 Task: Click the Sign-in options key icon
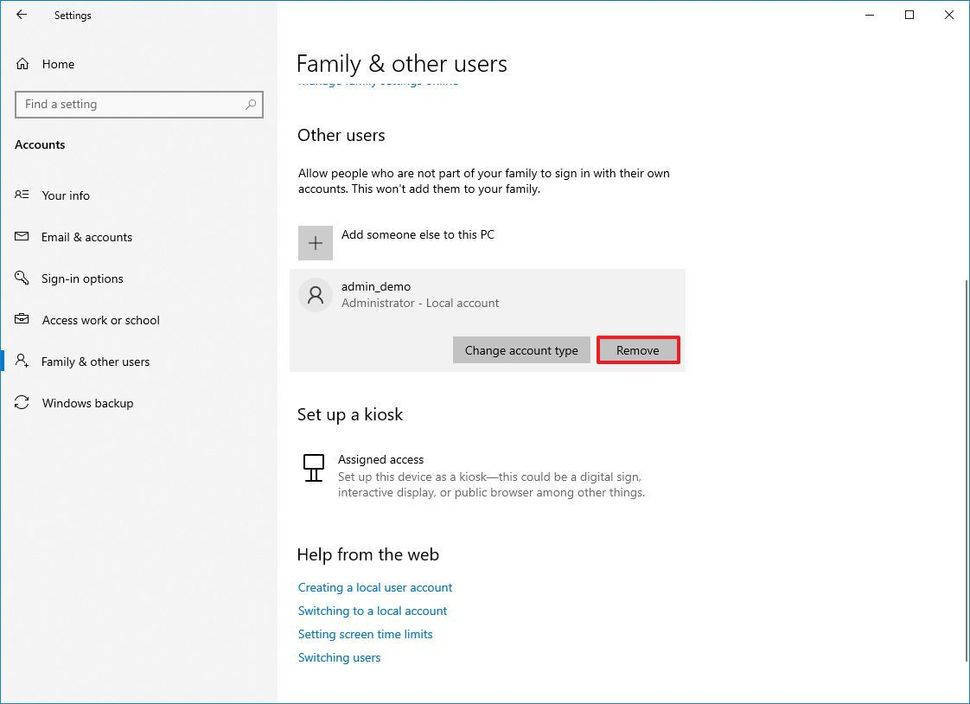[22, 279]
